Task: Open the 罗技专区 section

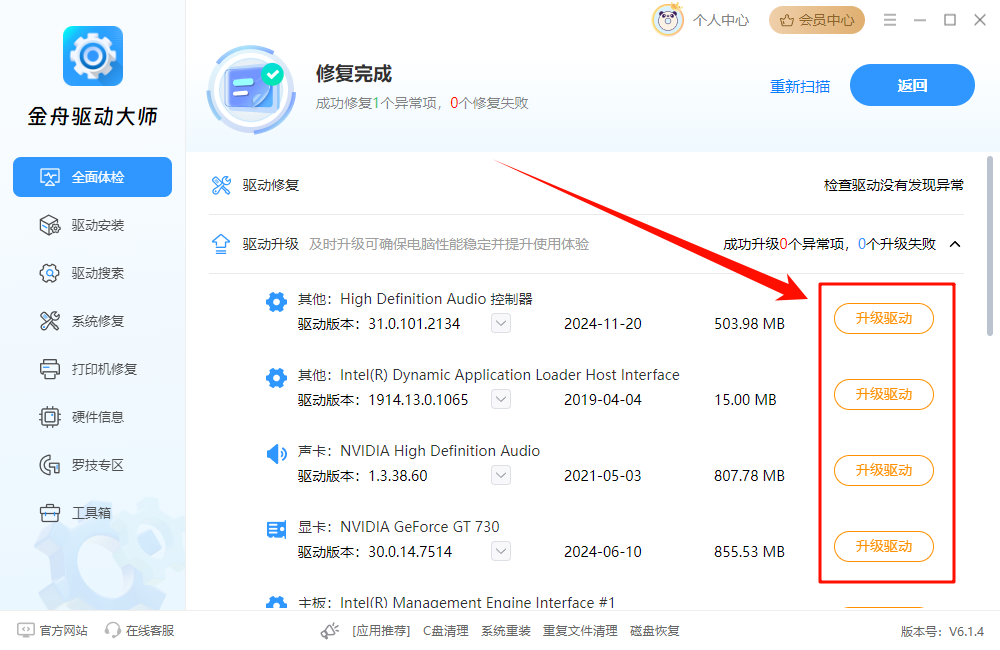Action: click(x=92, y=464)
